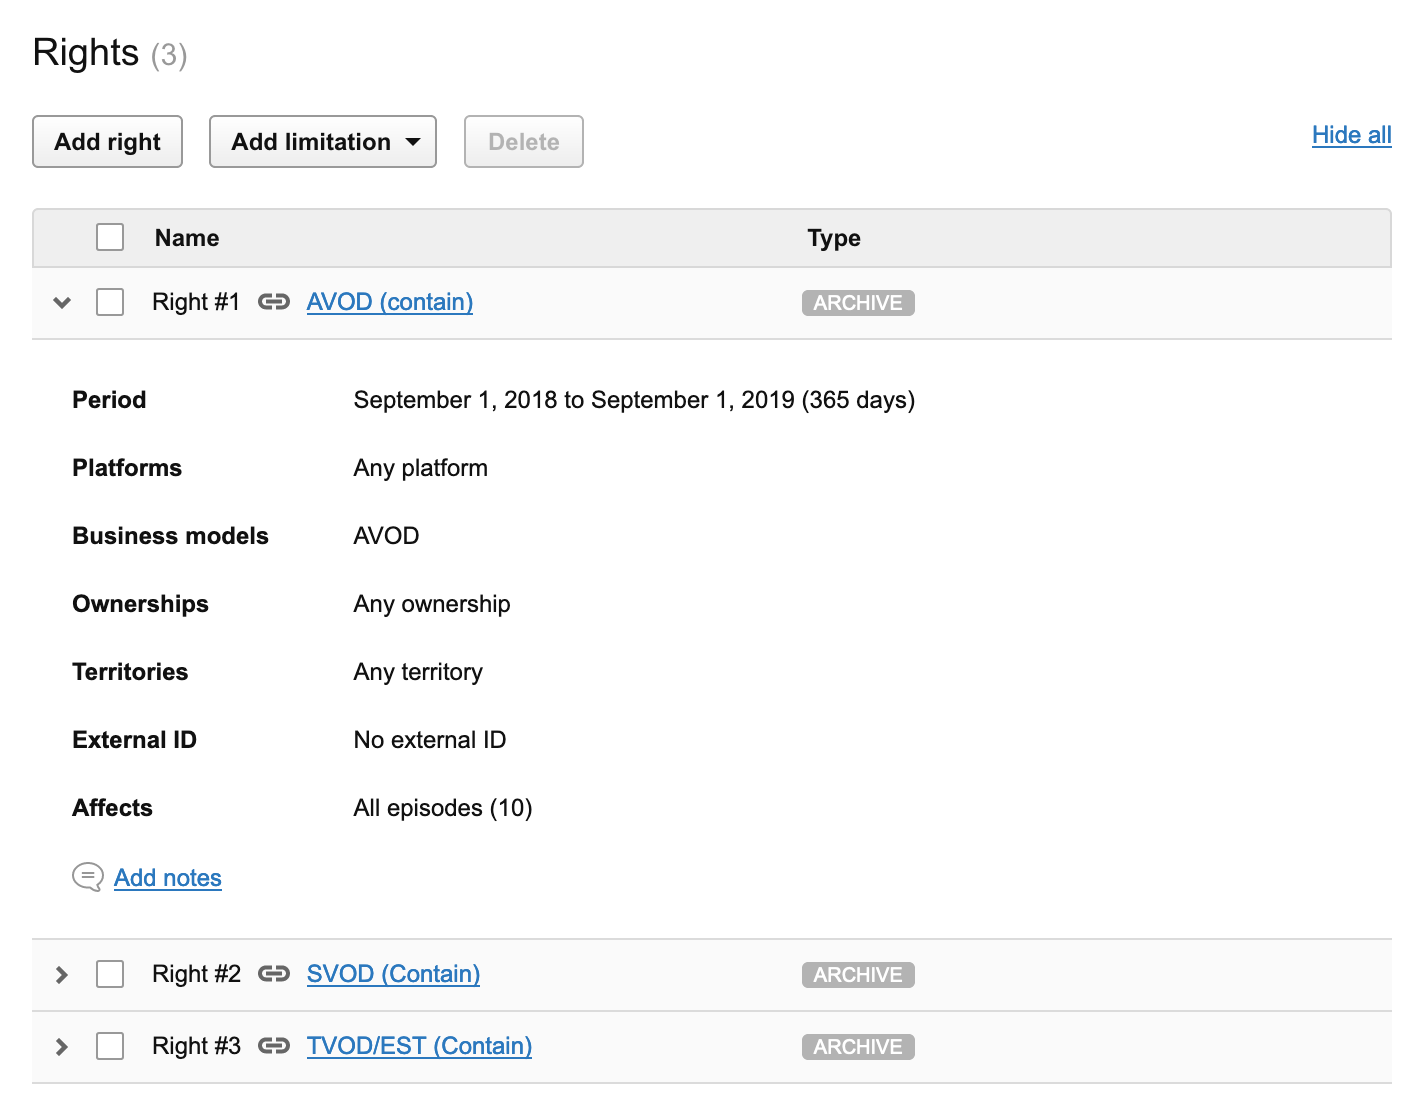Open the SVOD (Contain) link
The width and height of the screenshot is (1424, 1120).
393,974
